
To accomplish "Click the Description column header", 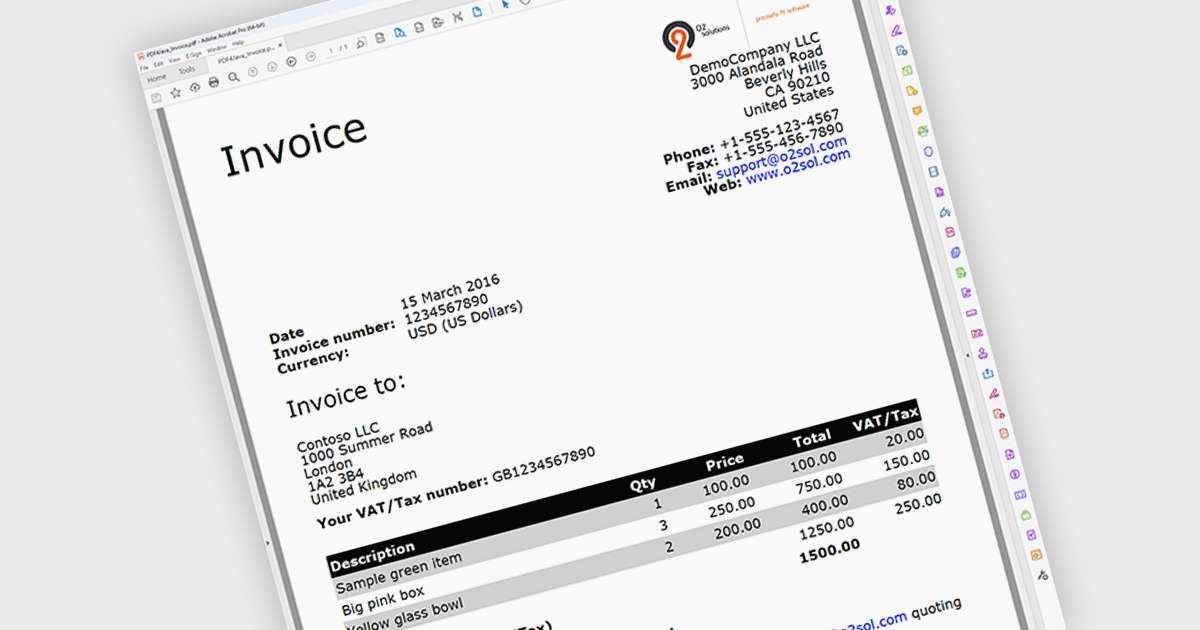I will point(372,555).
